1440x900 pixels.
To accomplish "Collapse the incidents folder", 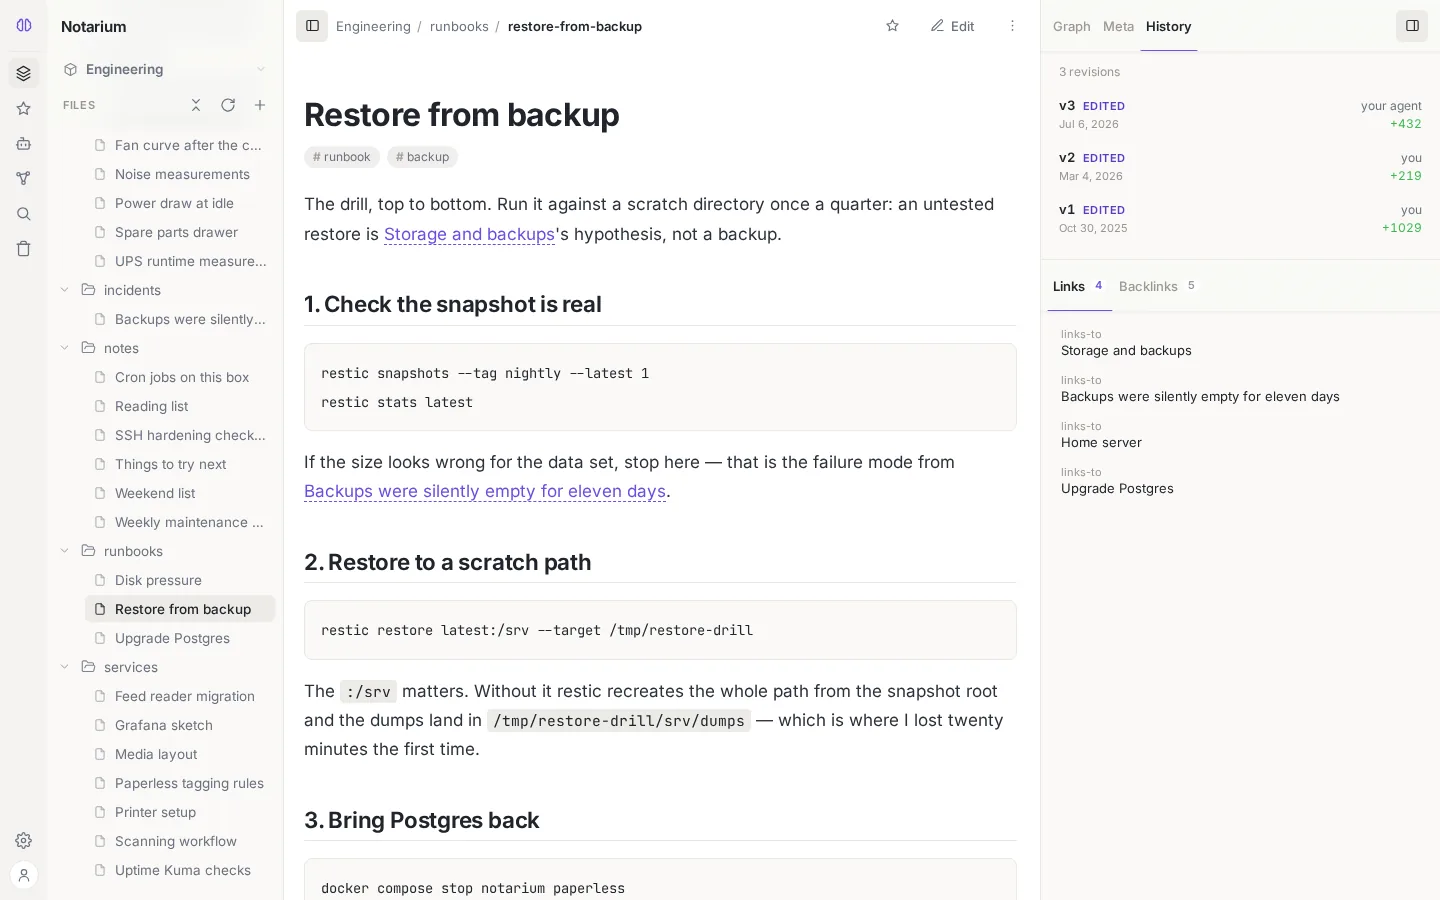I will tap(65, 290).
